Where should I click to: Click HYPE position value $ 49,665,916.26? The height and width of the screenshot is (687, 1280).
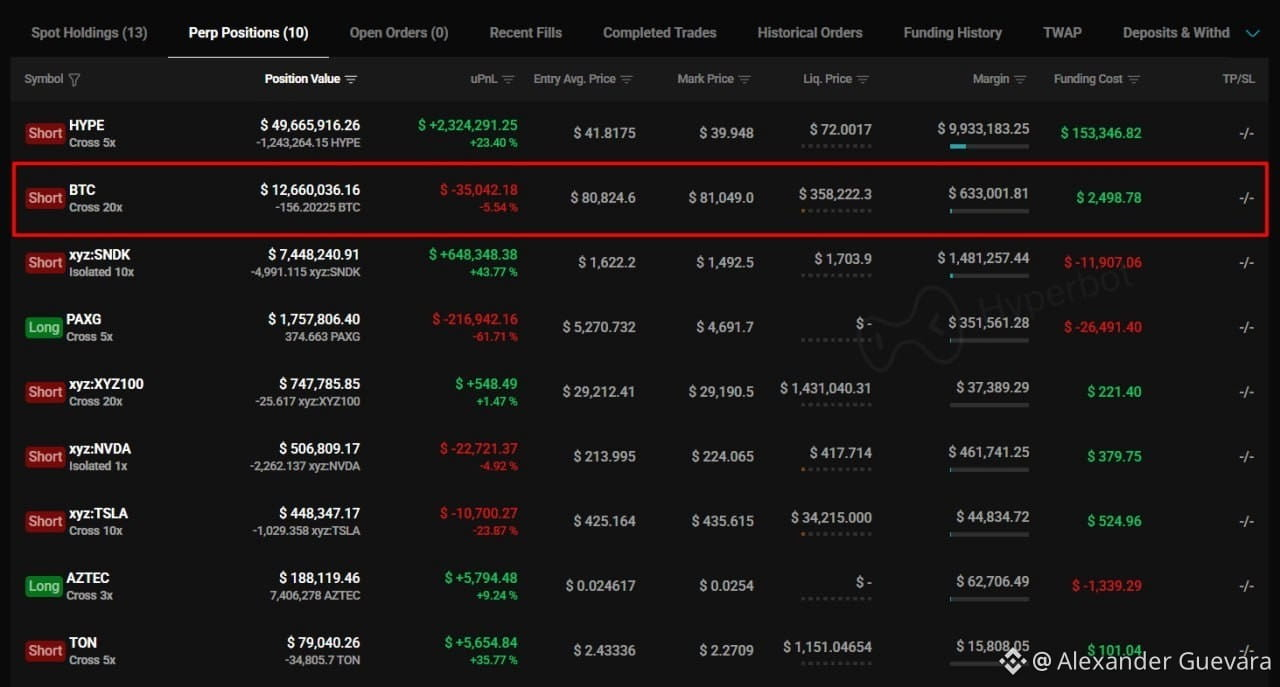[x=310, y=125]
